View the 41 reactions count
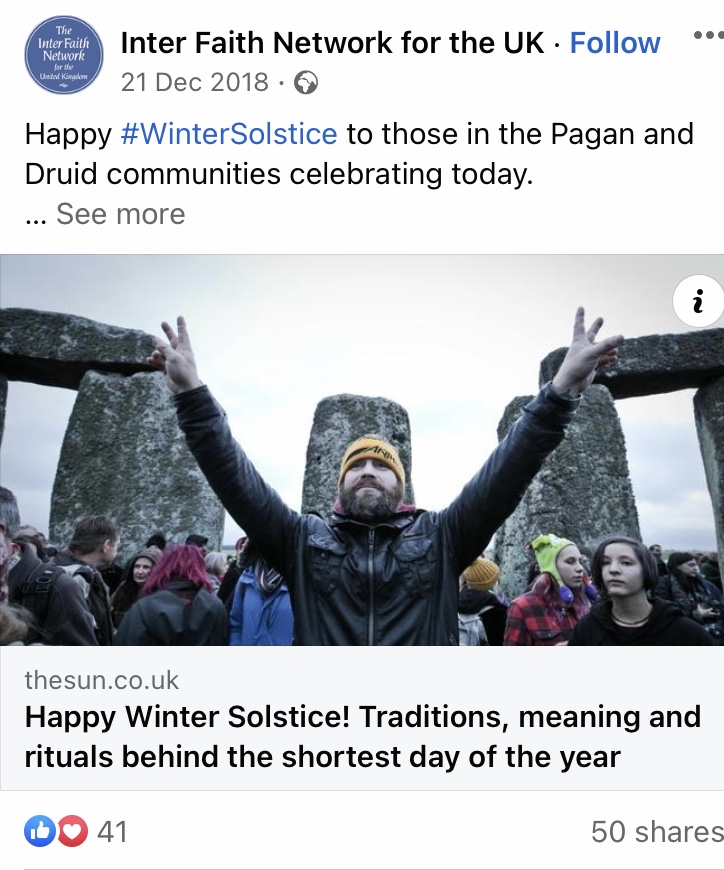This screenshot has height=870, width=724. [112, 831]
